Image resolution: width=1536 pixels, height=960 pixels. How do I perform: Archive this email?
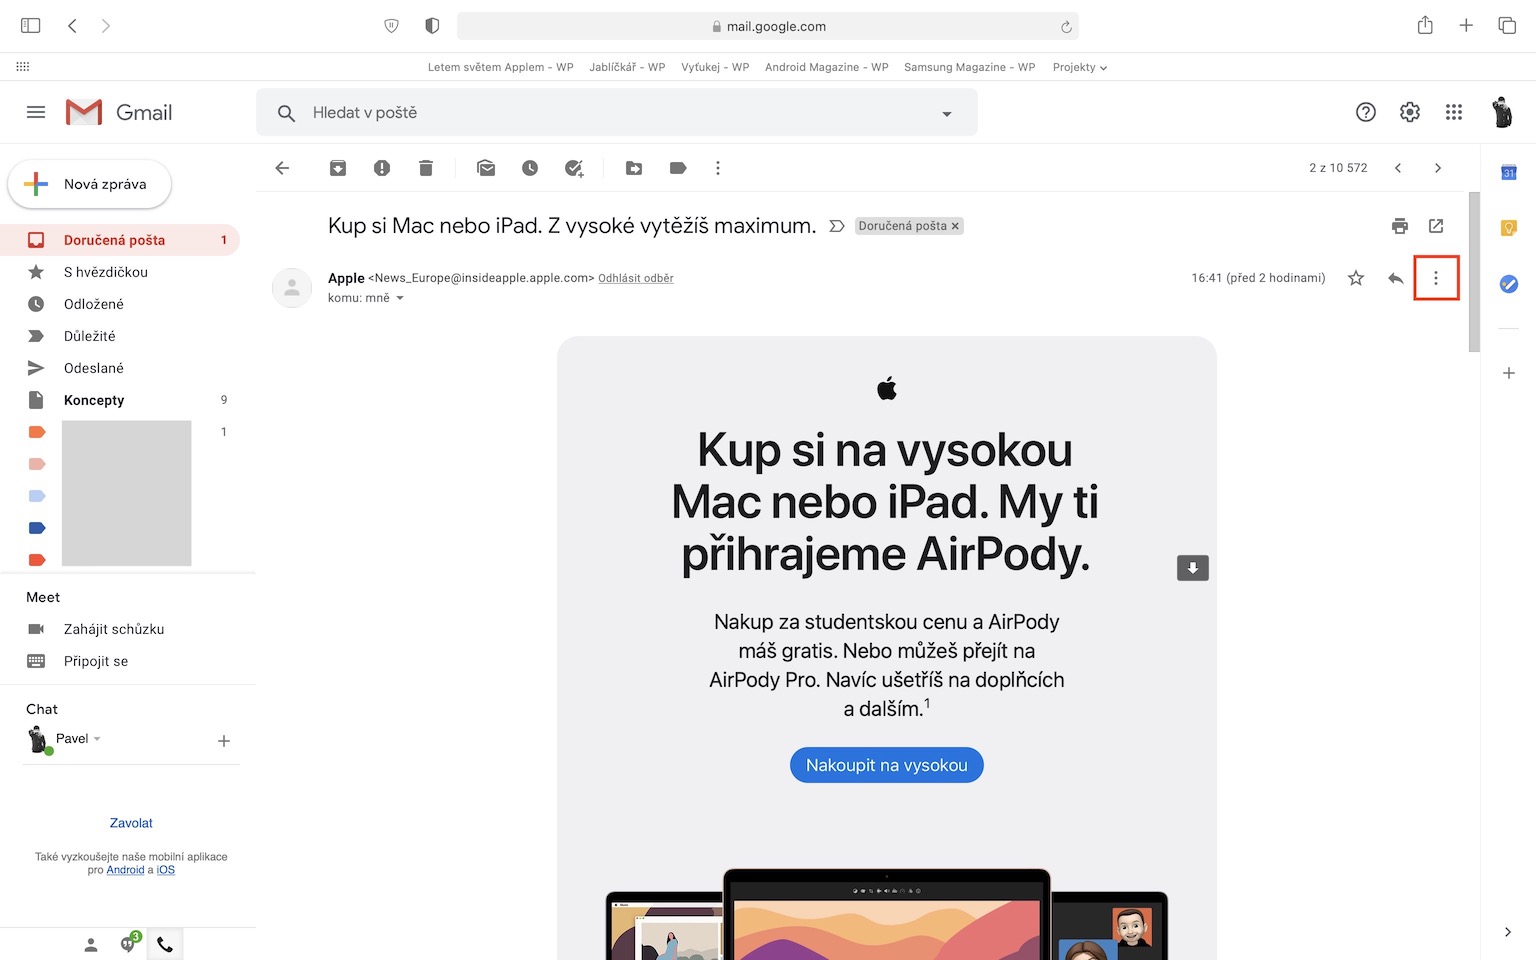pos(338,168)
